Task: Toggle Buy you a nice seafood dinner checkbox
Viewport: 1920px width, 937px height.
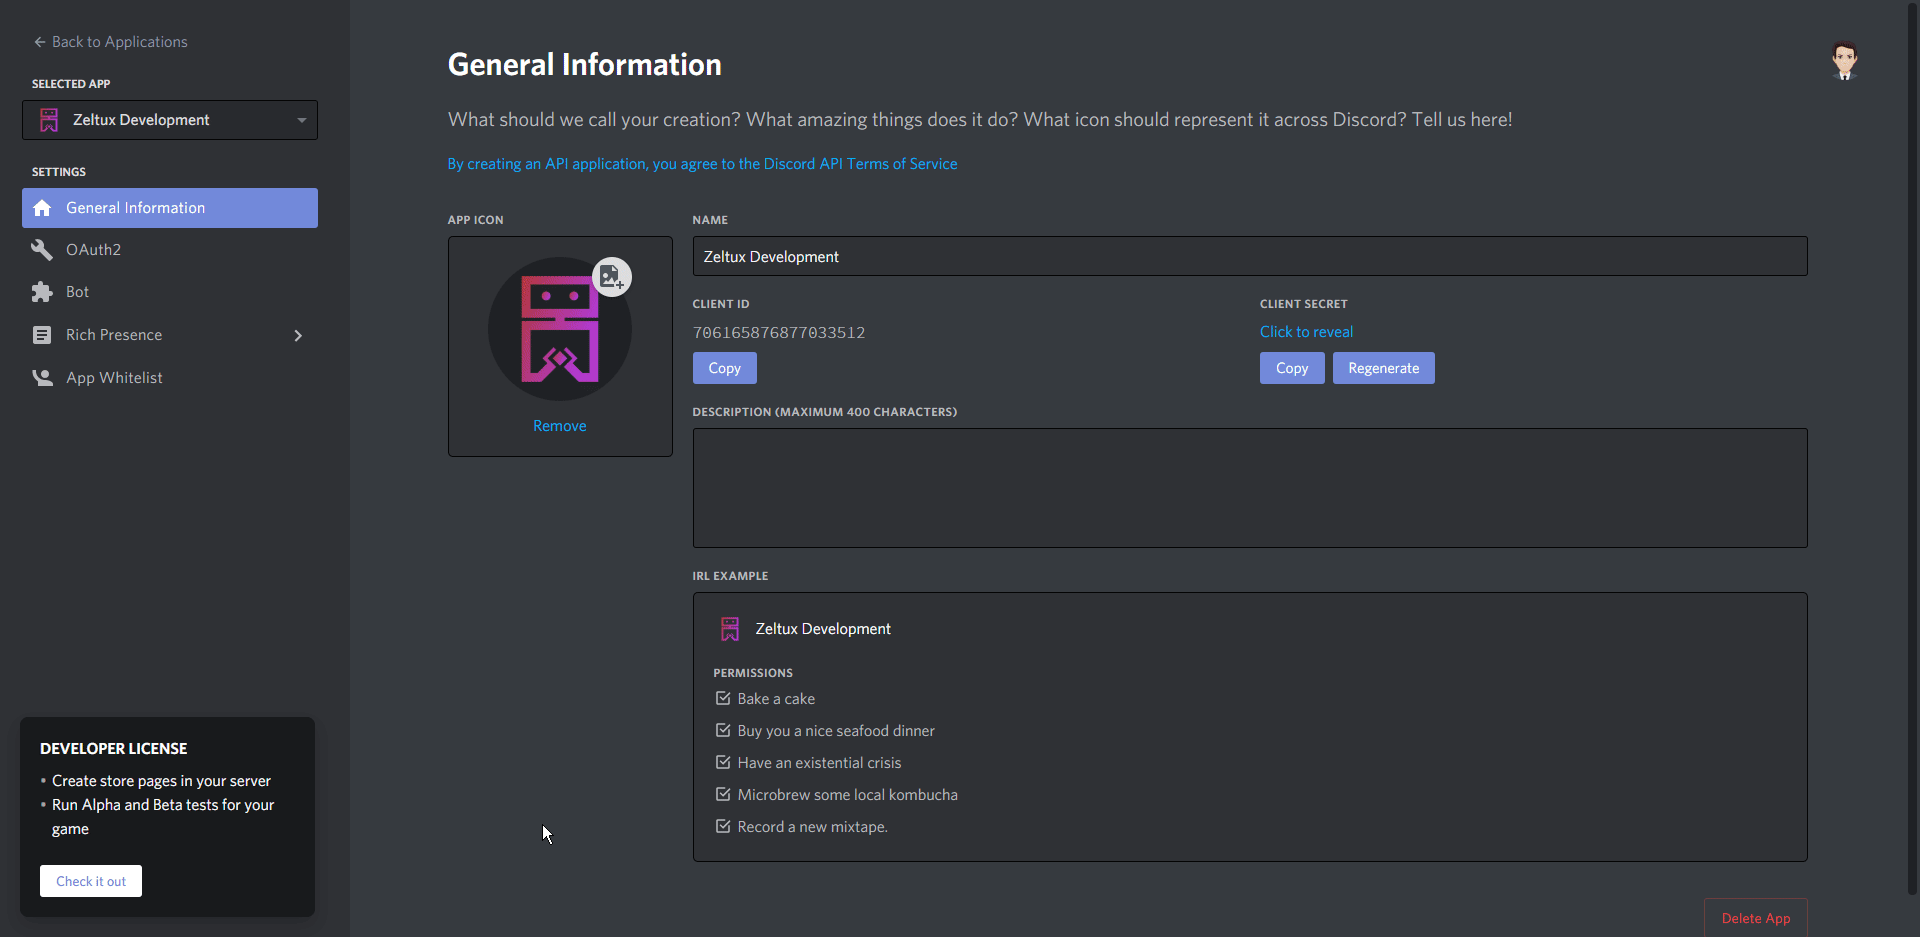Action: (x=723, y=730)
